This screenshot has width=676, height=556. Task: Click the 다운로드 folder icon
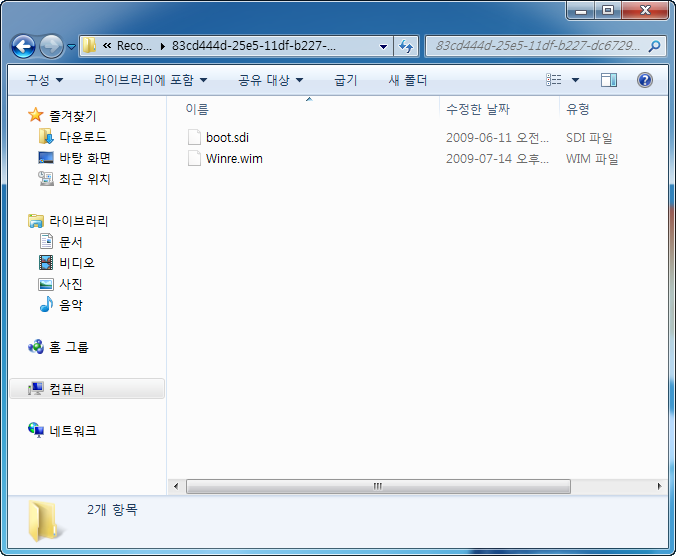[x=46, y=137]
